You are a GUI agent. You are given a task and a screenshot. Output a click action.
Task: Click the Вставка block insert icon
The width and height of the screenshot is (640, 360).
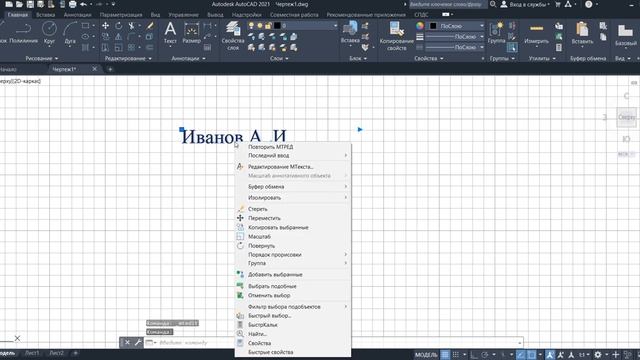[350, 32]
